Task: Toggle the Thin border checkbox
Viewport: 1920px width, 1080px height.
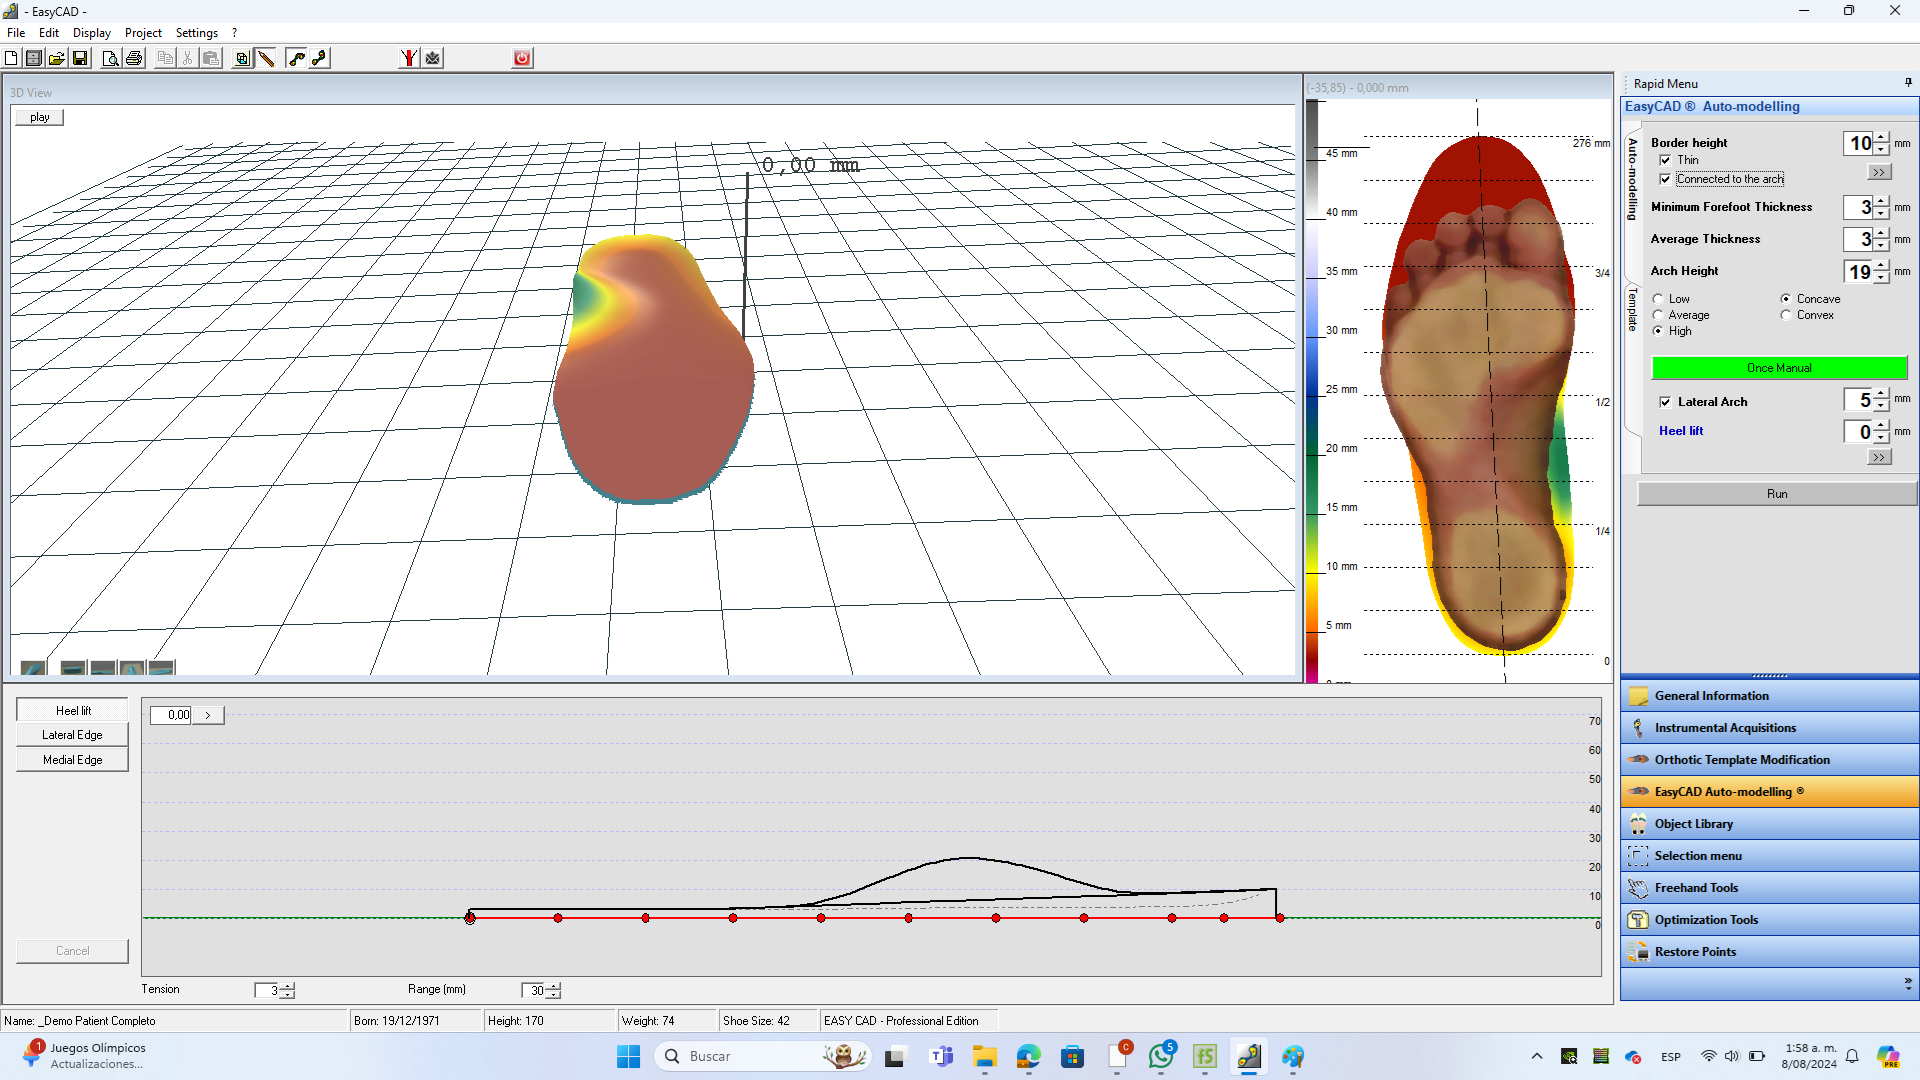Action: coord(1665,160)
